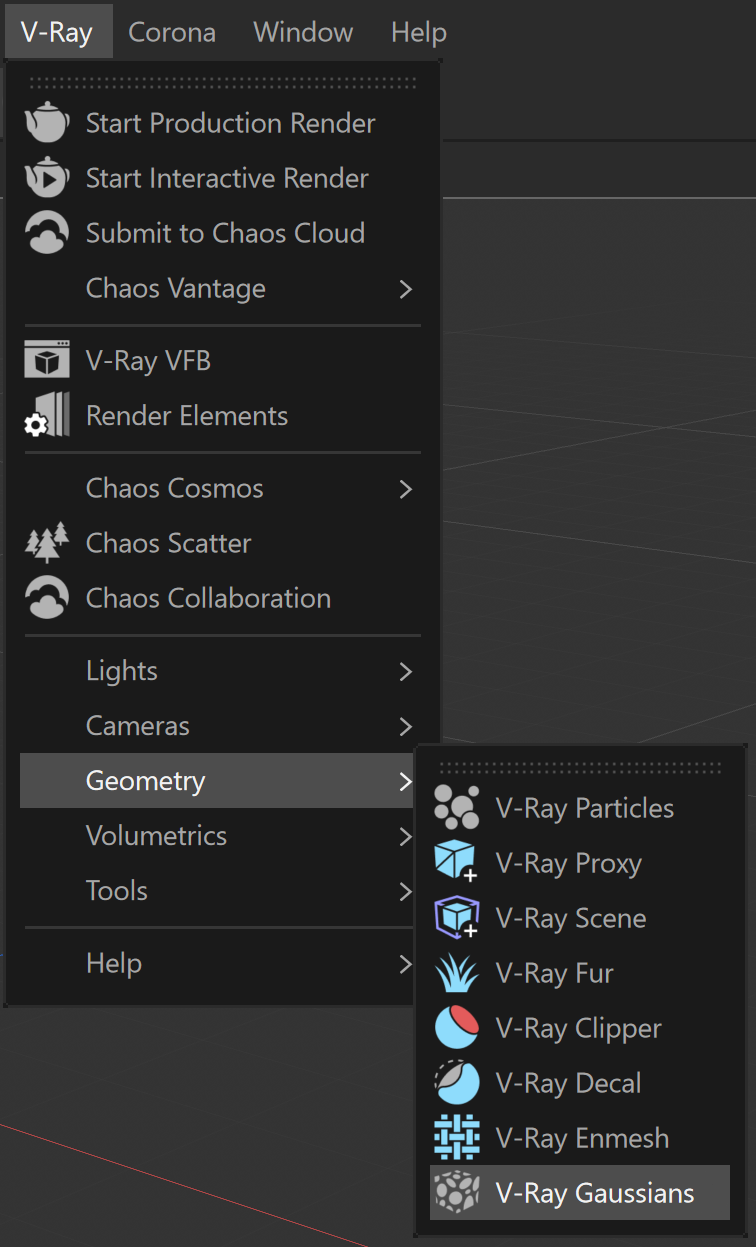Expand the Lights submenu arrow
This screenshot has width=756, height=1247.
click(x=405, y=671)
